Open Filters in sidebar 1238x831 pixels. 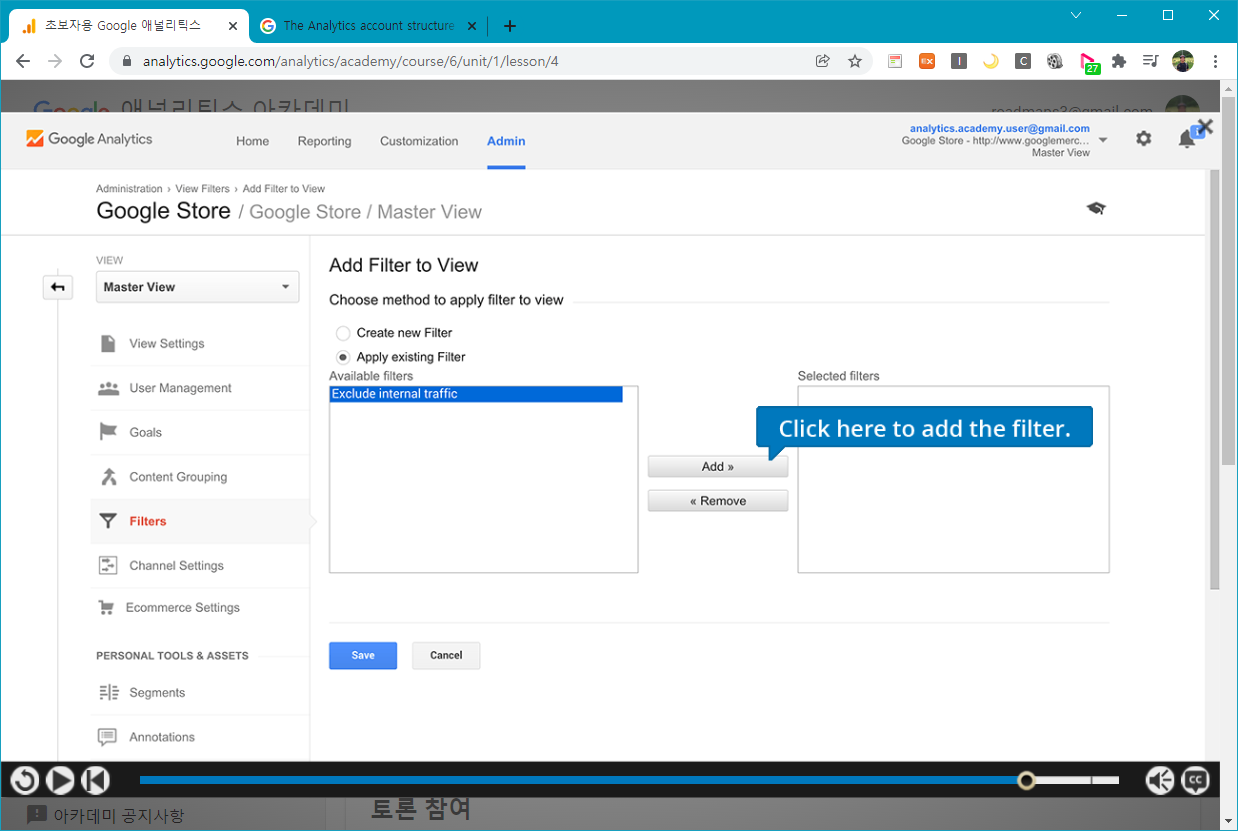point(148,521)
